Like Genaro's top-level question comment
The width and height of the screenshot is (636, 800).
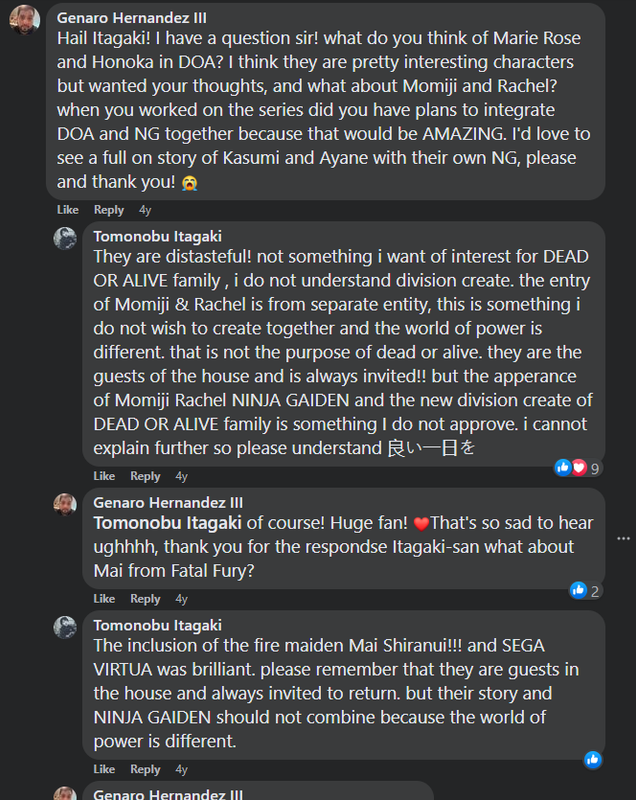68,210
